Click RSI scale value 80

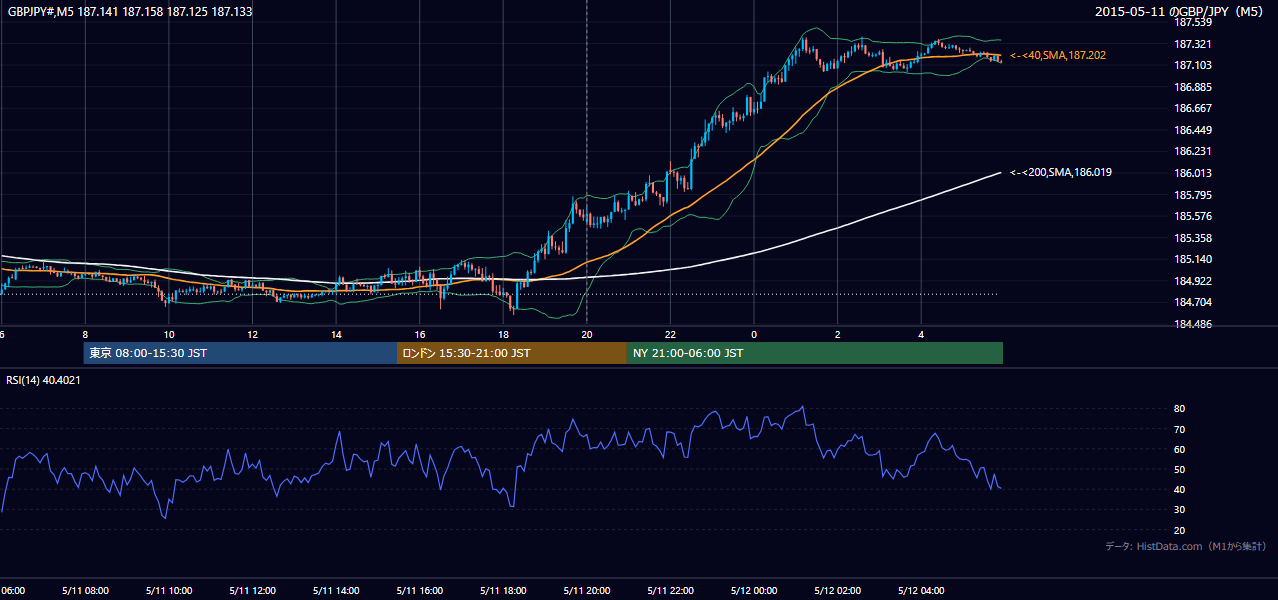[x=1179, y=409]
